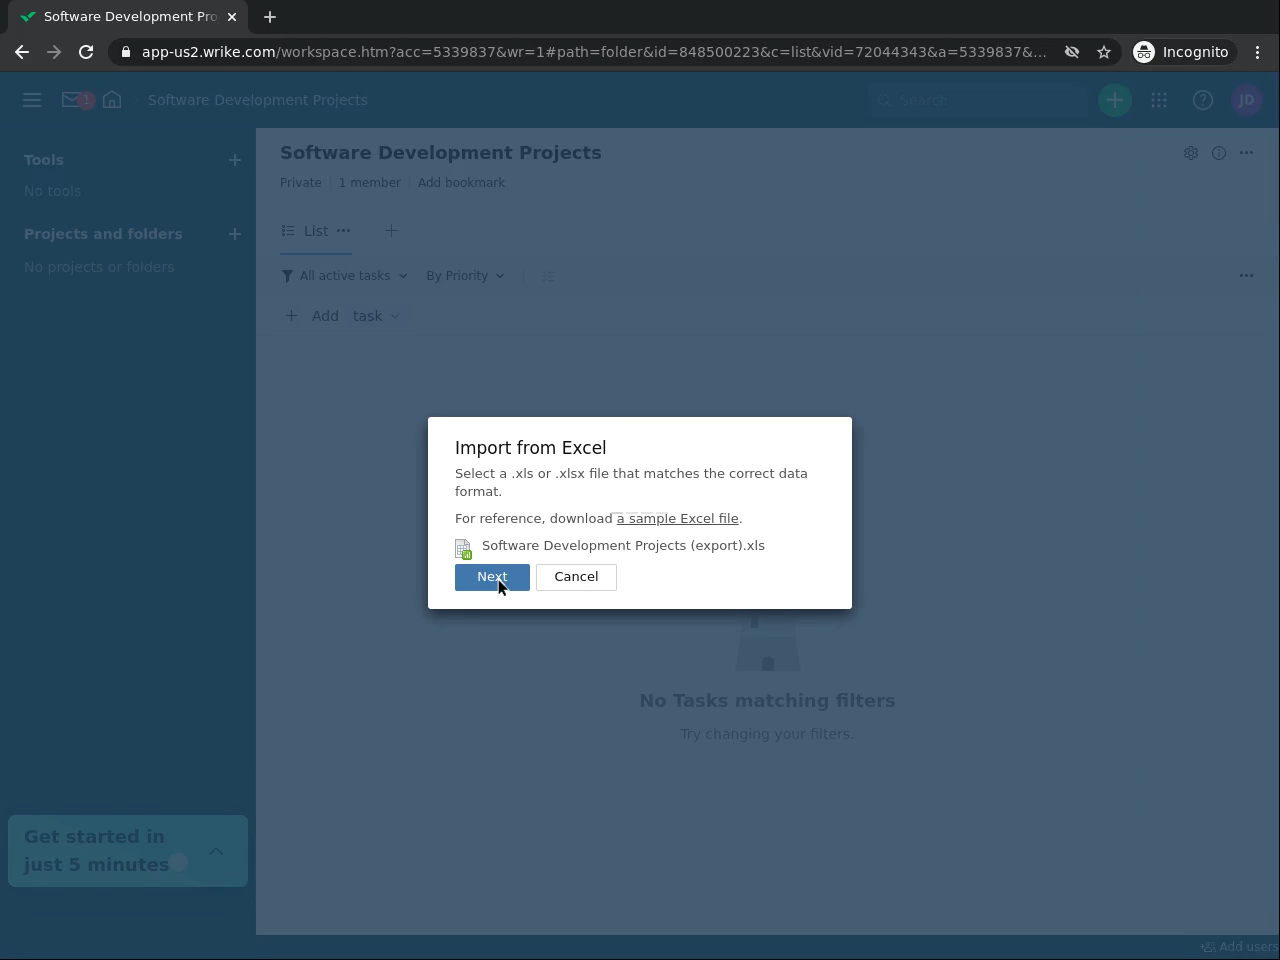Click Add users in the bottom bar
The height and width of the screenshot is (960, 1280).
click(x=1240, y=947)
